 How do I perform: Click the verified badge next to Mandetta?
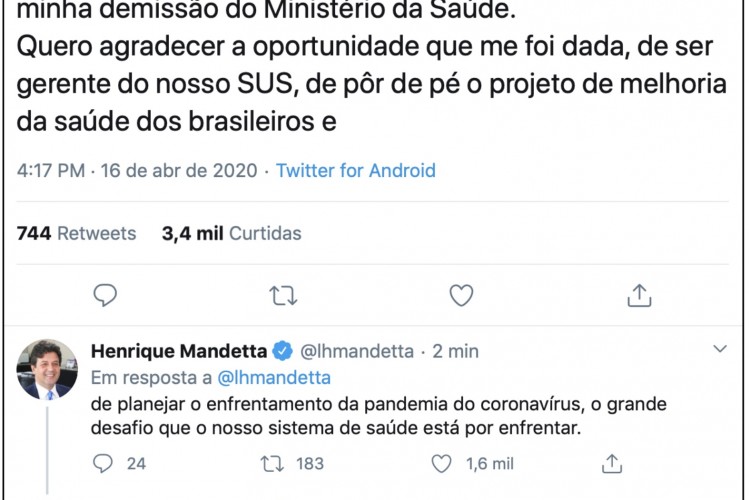283,351
